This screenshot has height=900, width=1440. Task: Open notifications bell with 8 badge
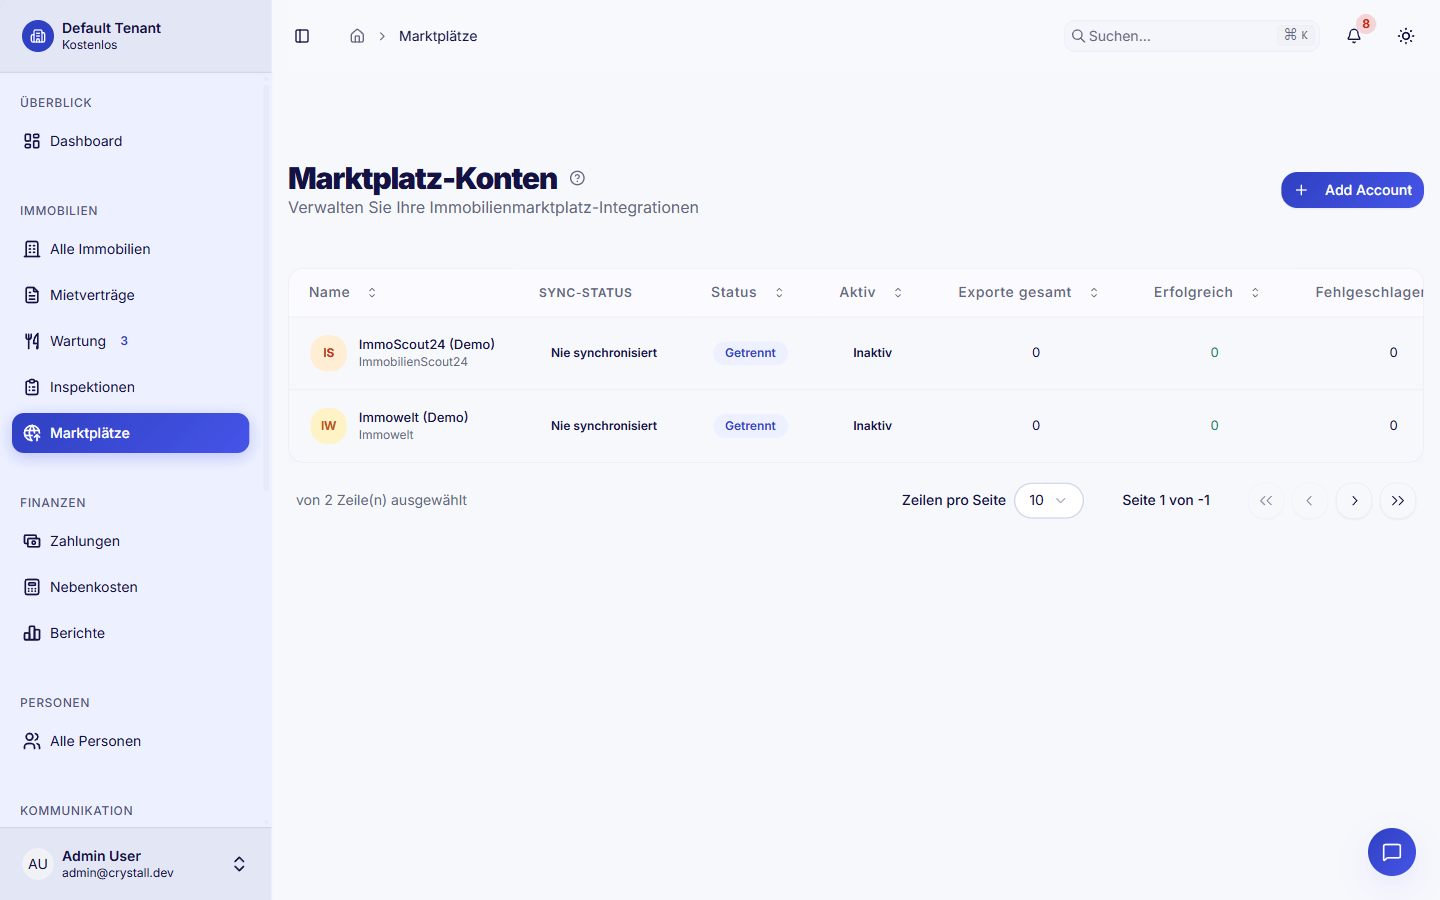pyautogui.click(x=1354, y=36)
